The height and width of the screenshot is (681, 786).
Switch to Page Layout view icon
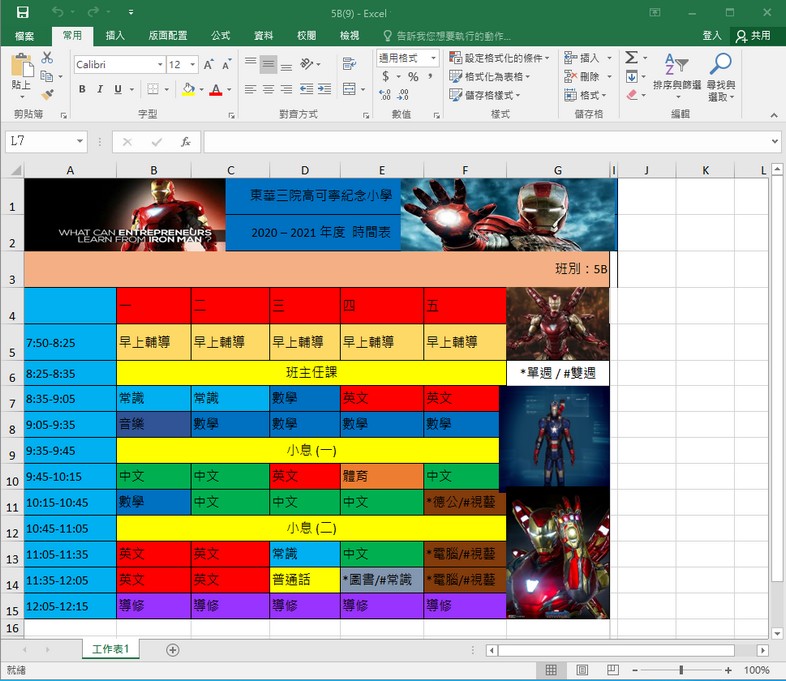[x=582, y=670]
